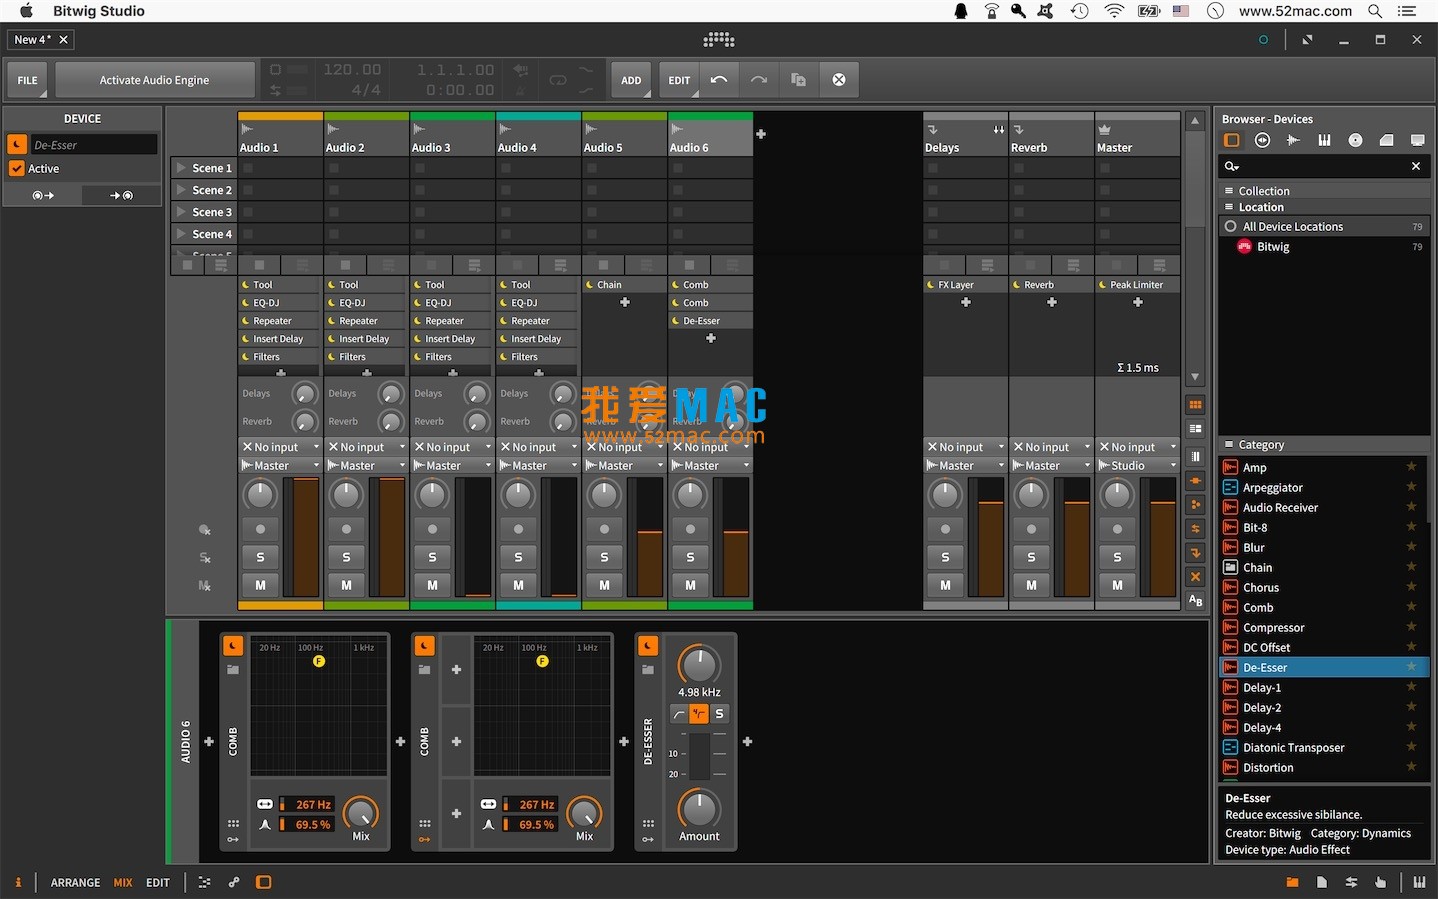This screenshot has height=899, width=1438.
Task: Favorite the Amp device star
Action: (x=1411, y=467)
